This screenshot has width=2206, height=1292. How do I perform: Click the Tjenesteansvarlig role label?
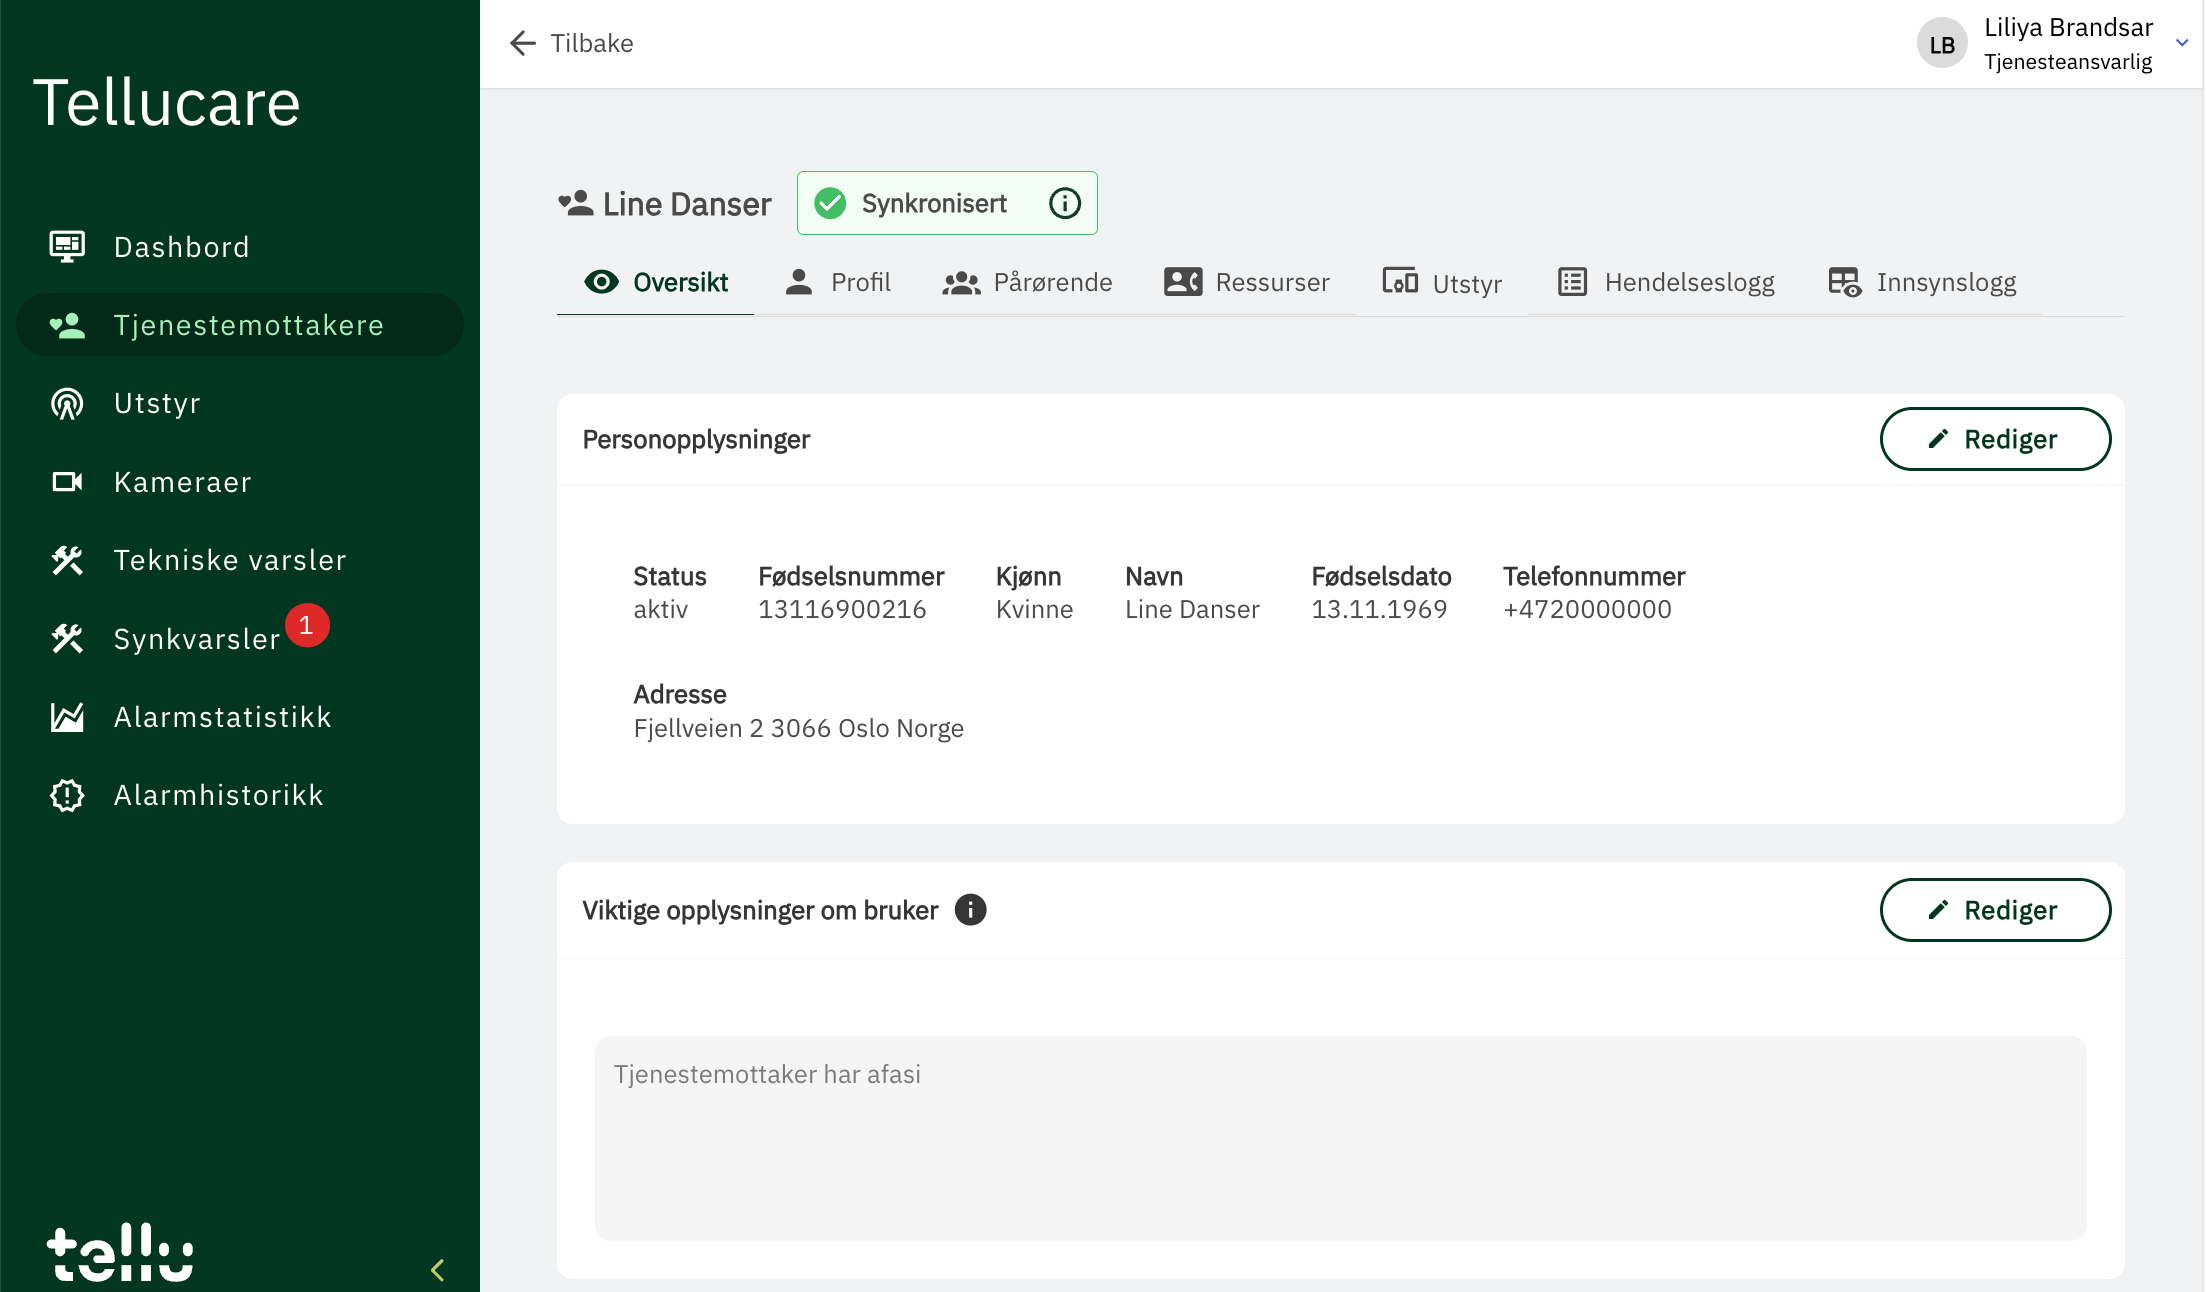click(2068, 62)
